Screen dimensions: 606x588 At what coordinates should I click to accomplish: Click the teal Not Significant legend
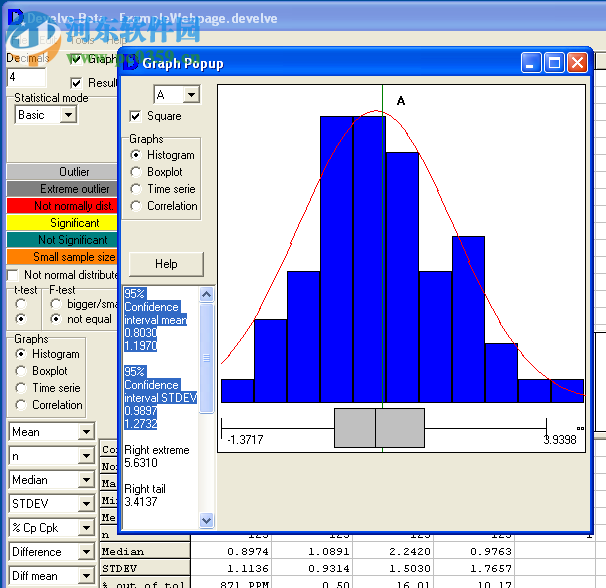tap(62, 240)
